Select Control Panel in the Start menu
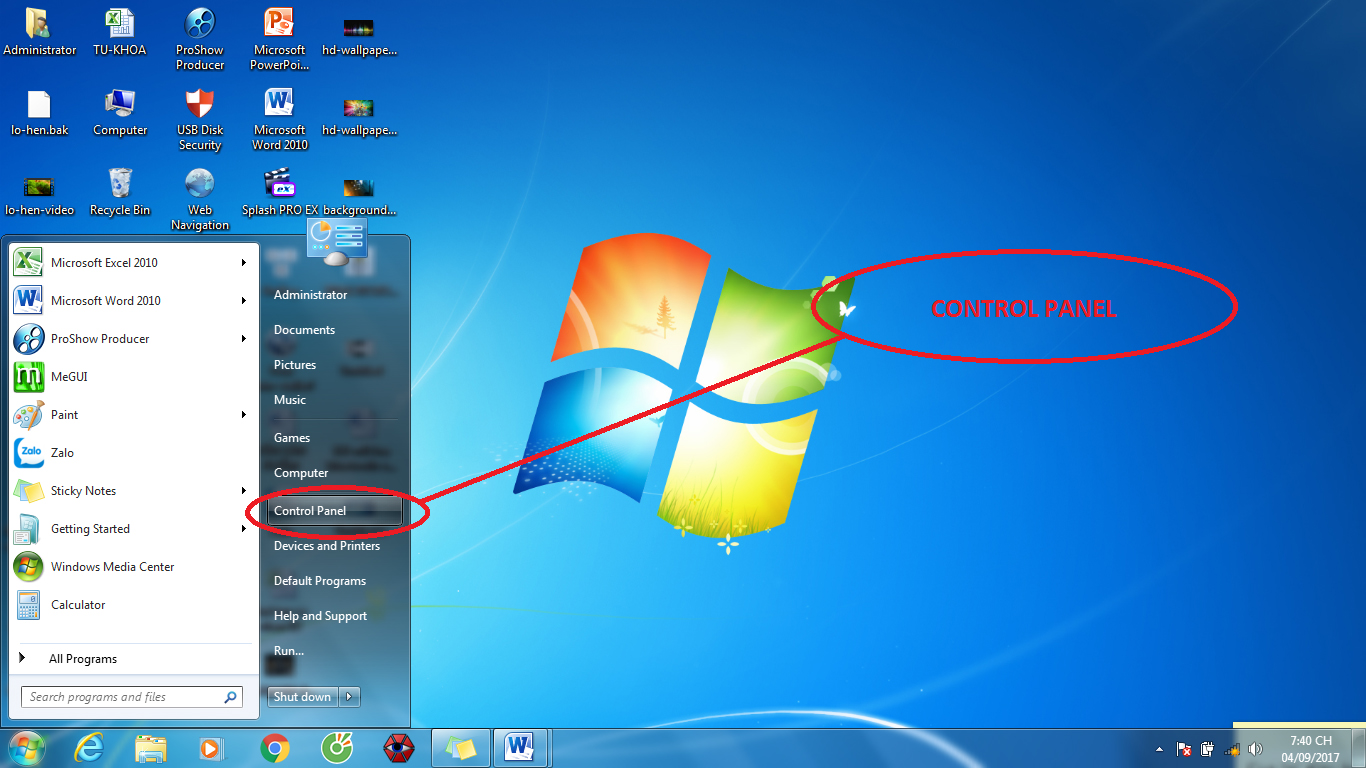This screenshot has width=1366, height=768. (x=310, y=511)
